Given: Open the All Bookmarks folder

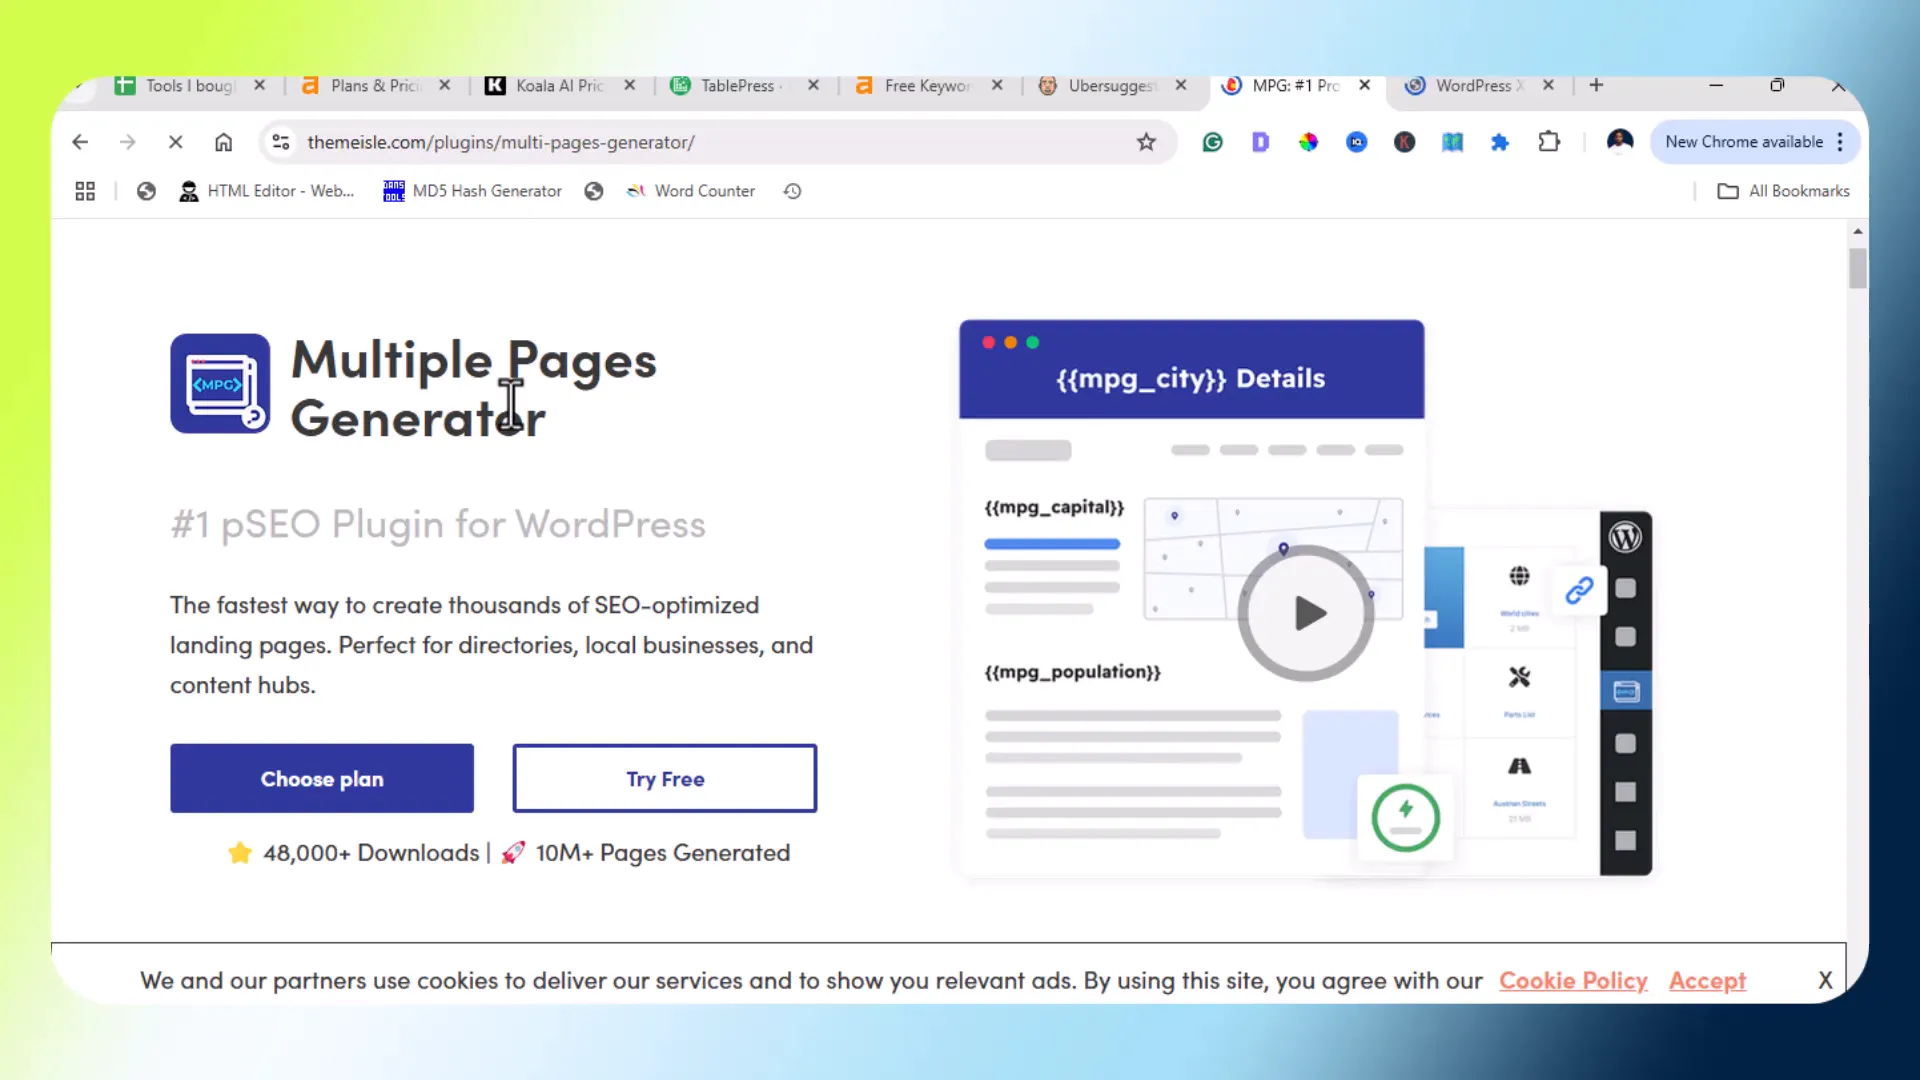Looking at the screenshot, I should [x=1784, y=191].
